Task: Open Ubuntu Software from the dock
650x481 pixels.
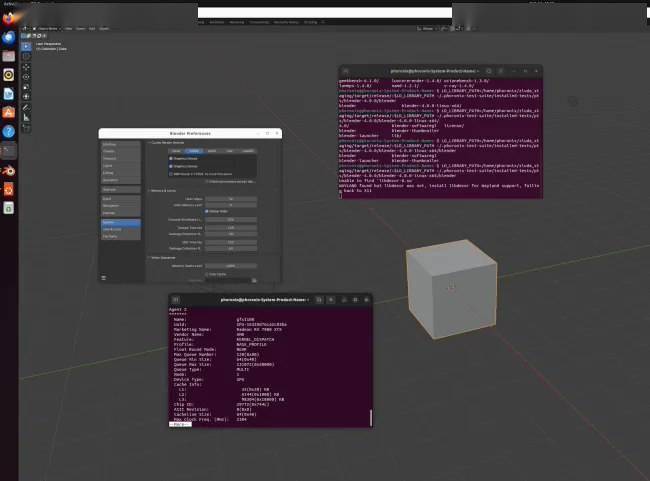Action: (x=9, y=113)
